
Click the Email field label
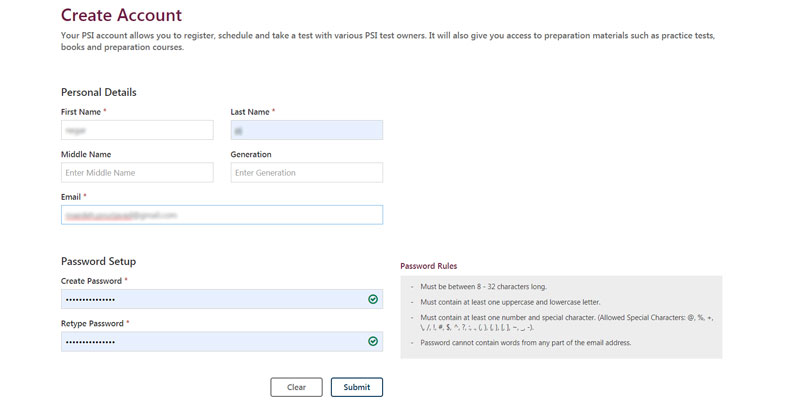click(x=71, y=196)
